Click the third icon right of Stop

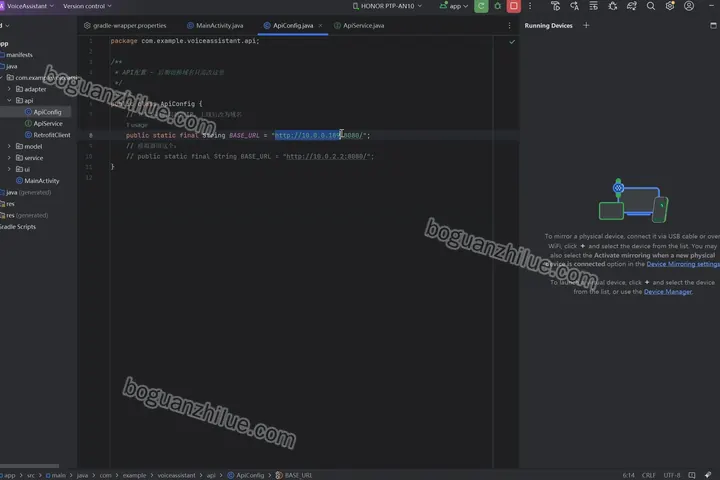click(x=574, y=6)
